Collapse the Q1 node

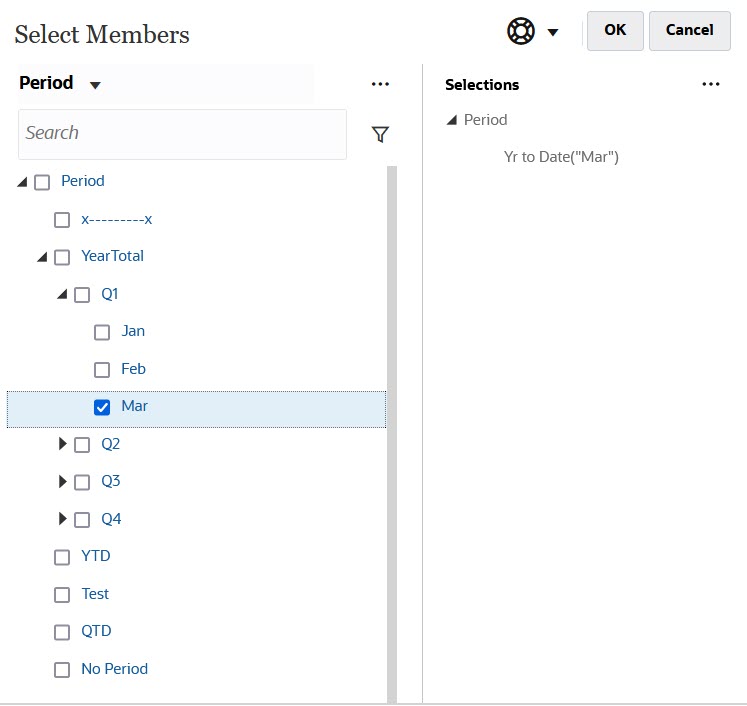tap(62, 295)
